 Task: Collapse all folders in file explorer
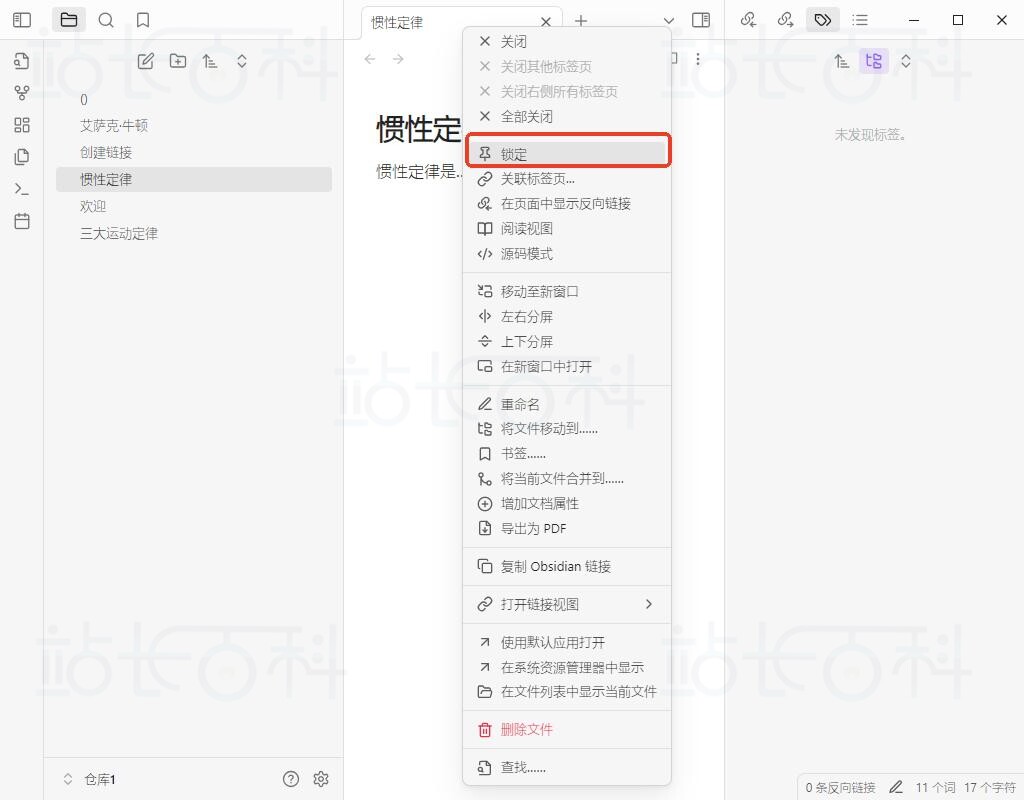pos(242,60)
